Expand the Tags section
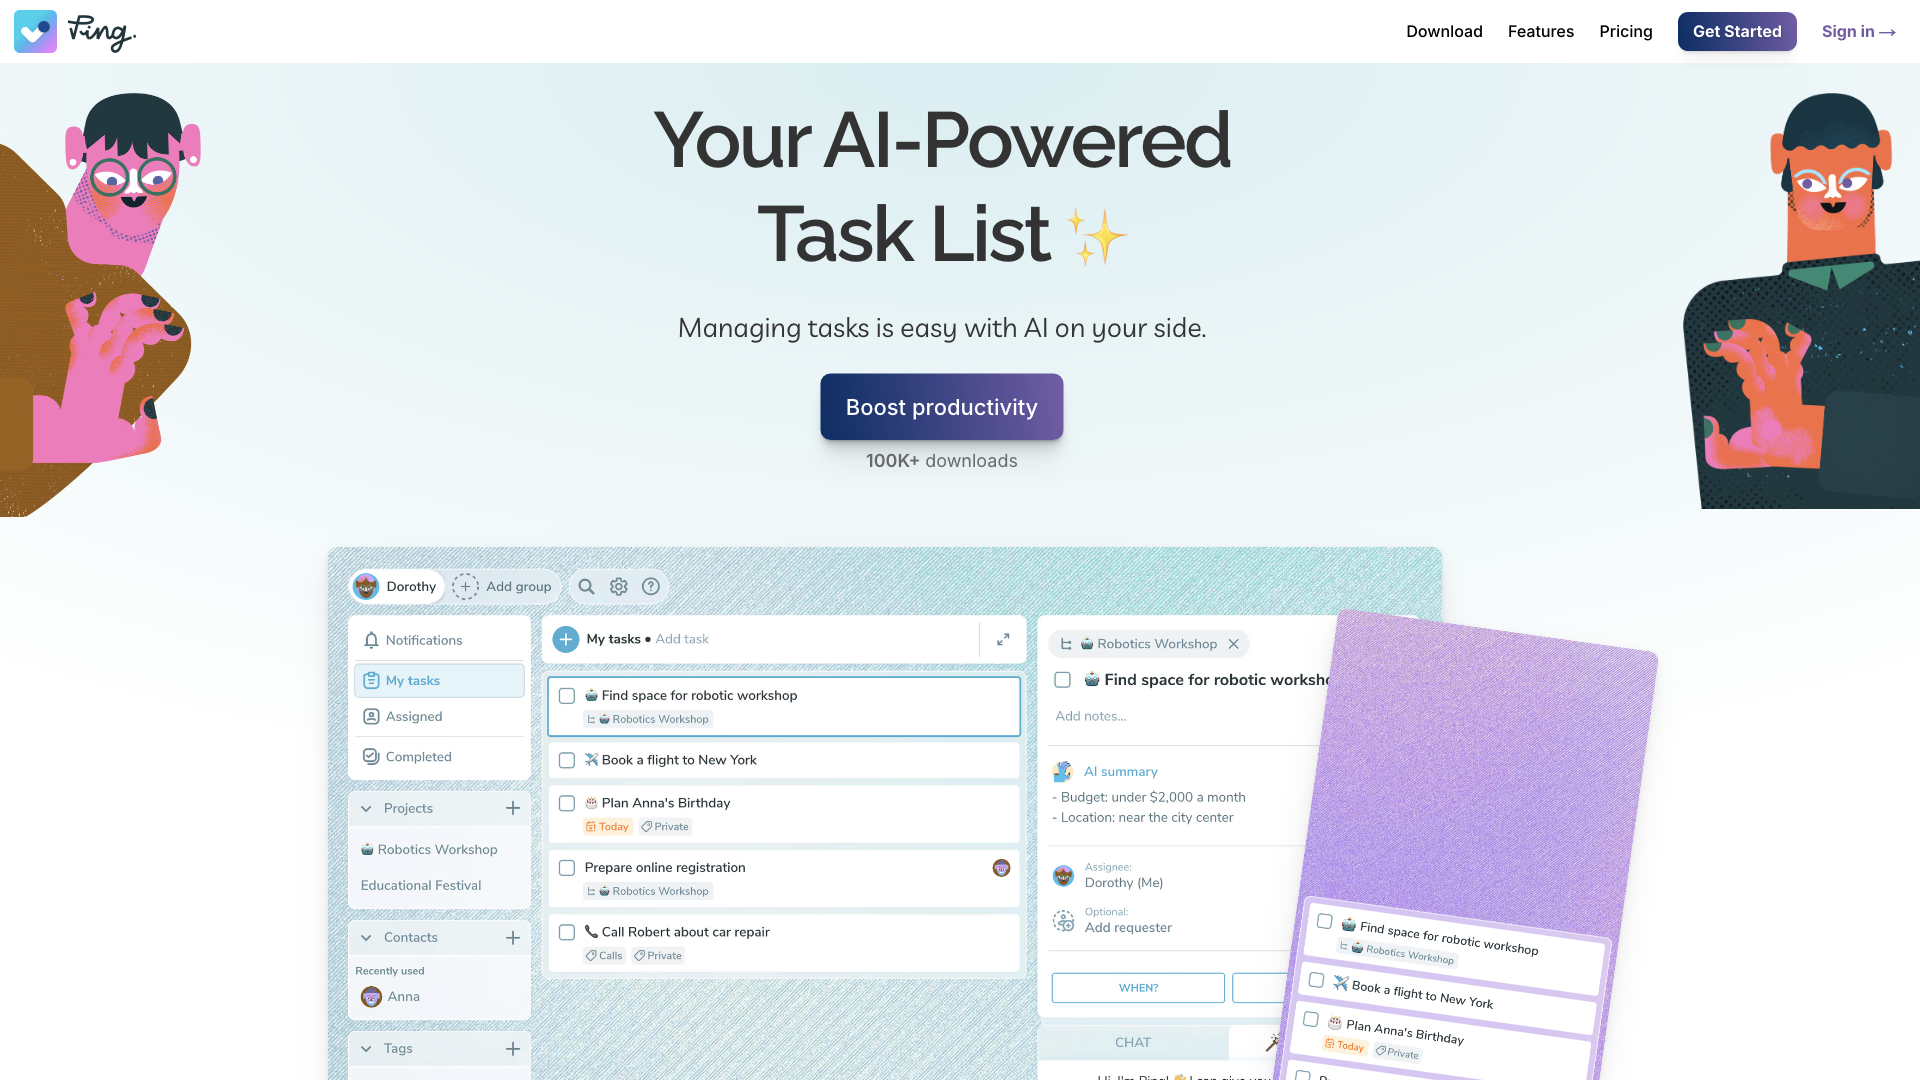 click(367, 1048)
